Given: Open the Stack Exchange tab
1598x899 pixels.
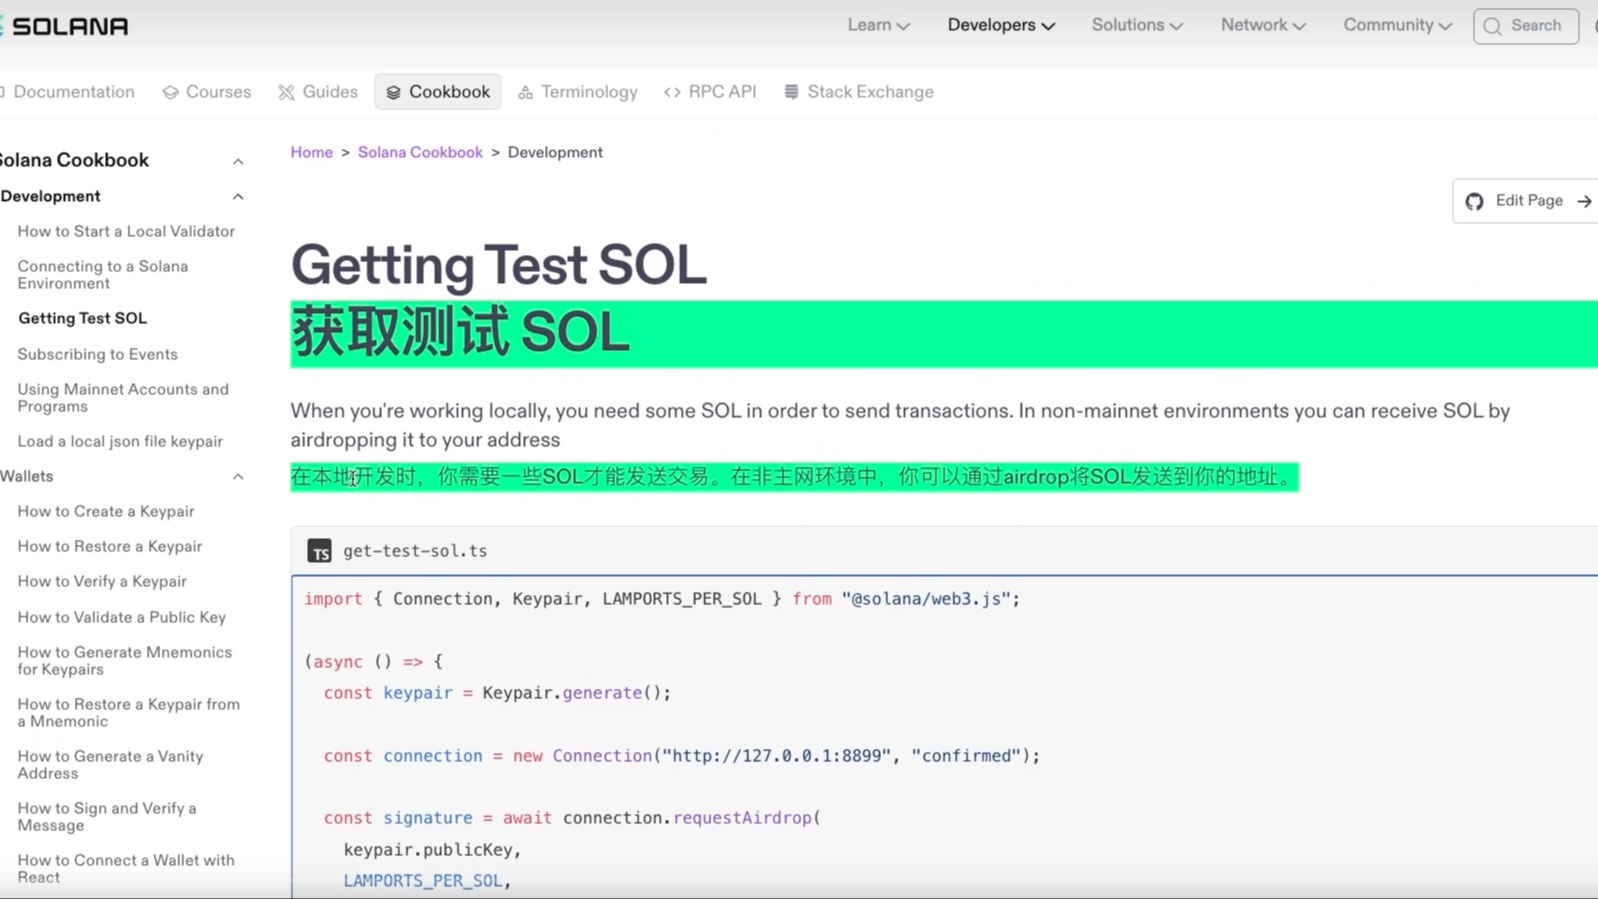Looking at the screenshot, I should click(859, 92).
